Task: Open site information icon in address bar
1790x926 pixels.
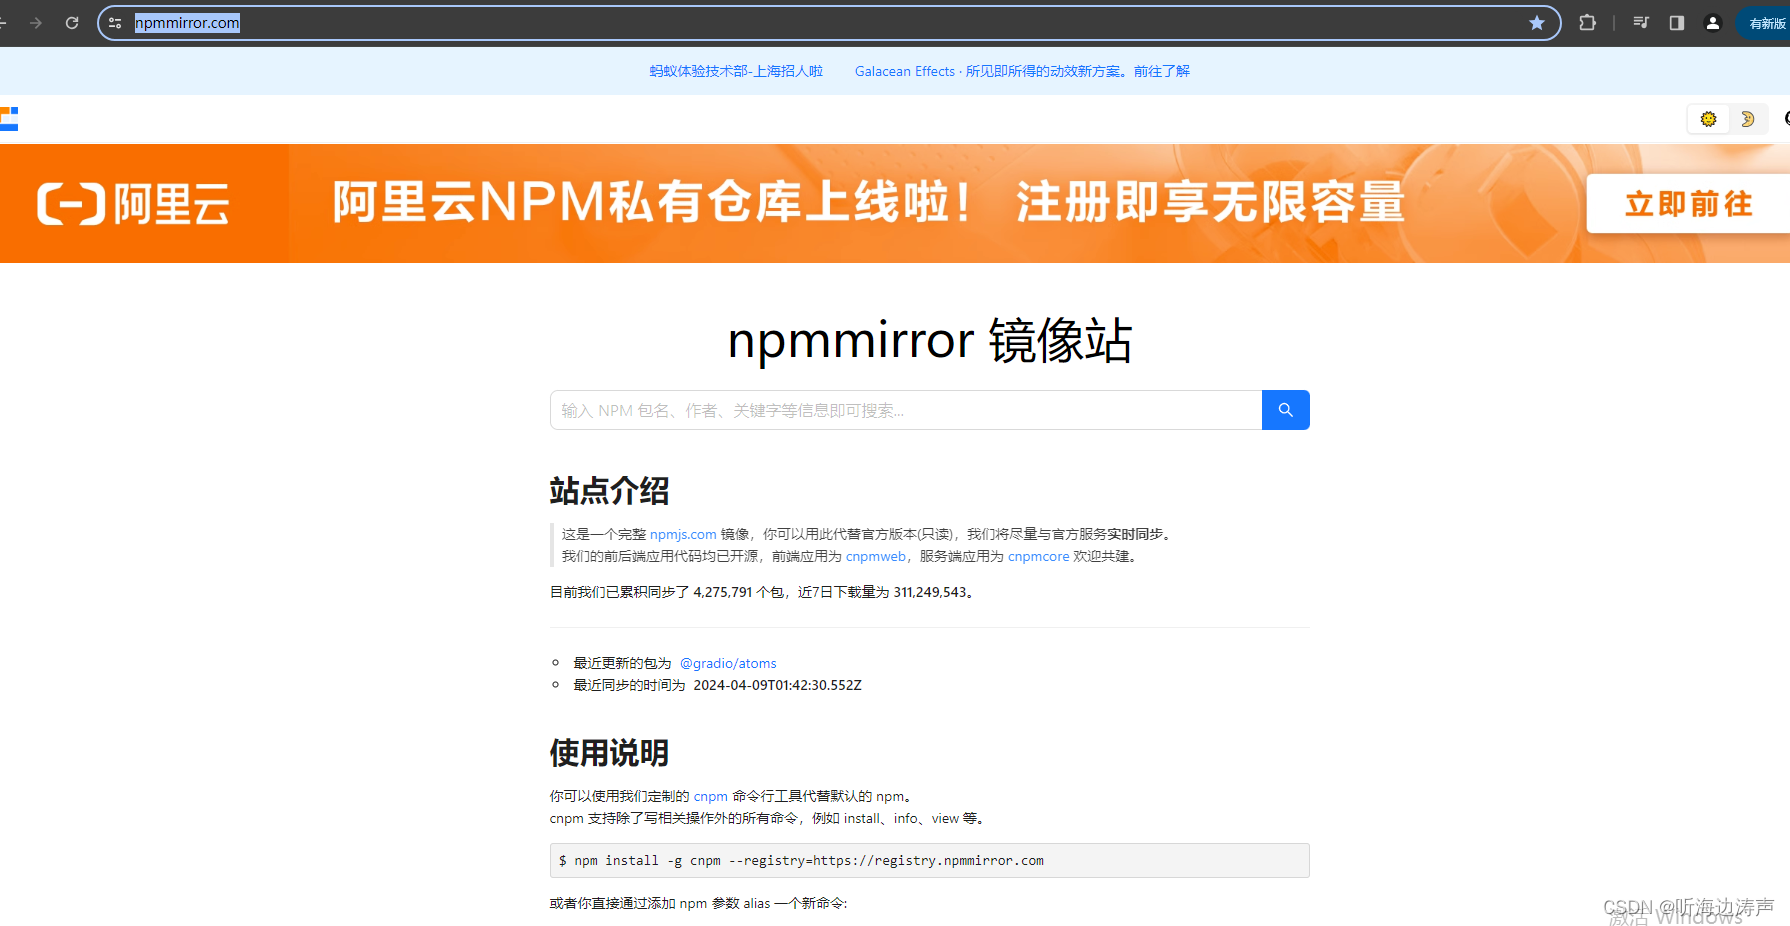Action: pyautogui.click(x=116, y=23)
